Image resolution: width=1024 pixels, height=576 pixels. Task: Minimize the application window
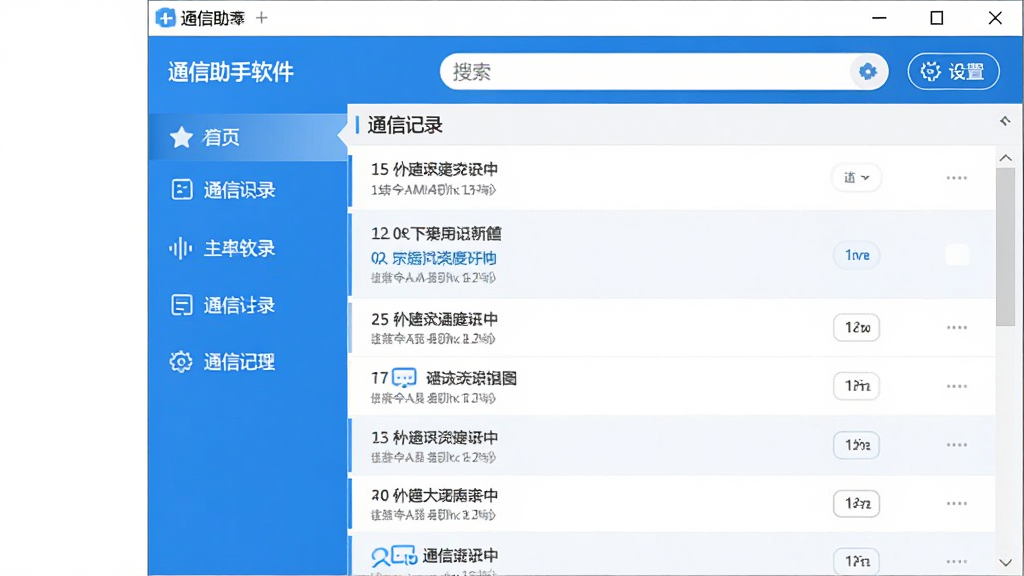point(879,18)
